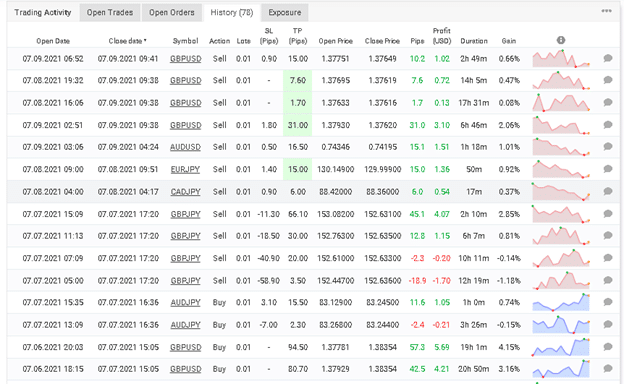
Task: Sort by Duration column header
Action: (474, 41)
